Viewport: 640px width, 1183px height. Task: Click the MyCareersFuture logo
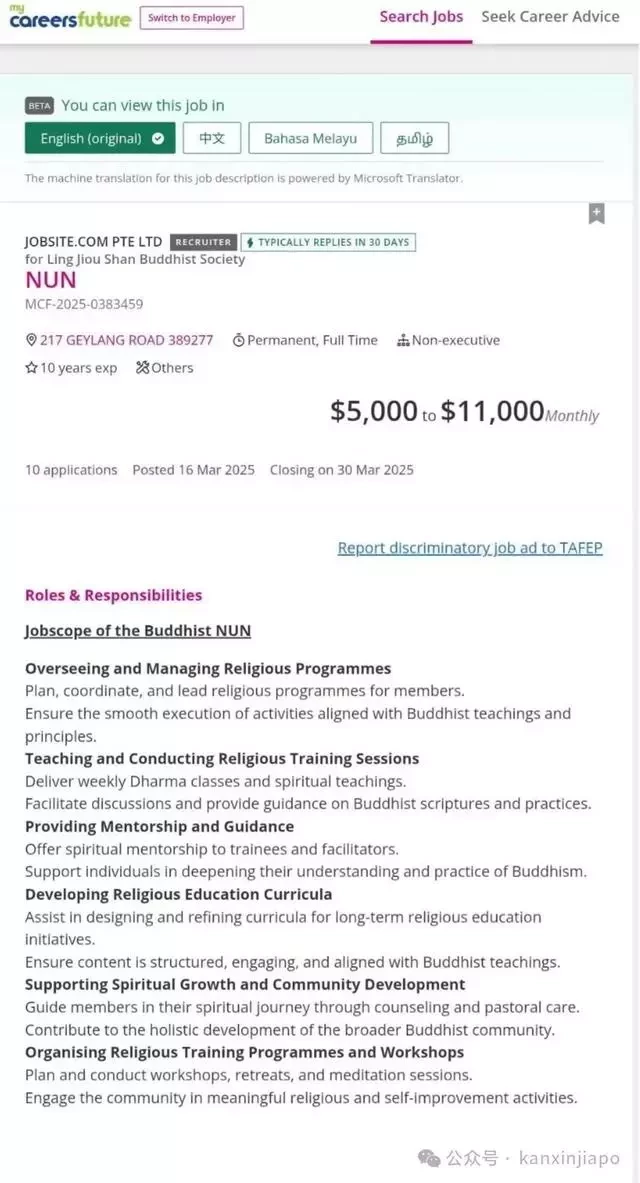pyautogui.click(x=69, y=16)
